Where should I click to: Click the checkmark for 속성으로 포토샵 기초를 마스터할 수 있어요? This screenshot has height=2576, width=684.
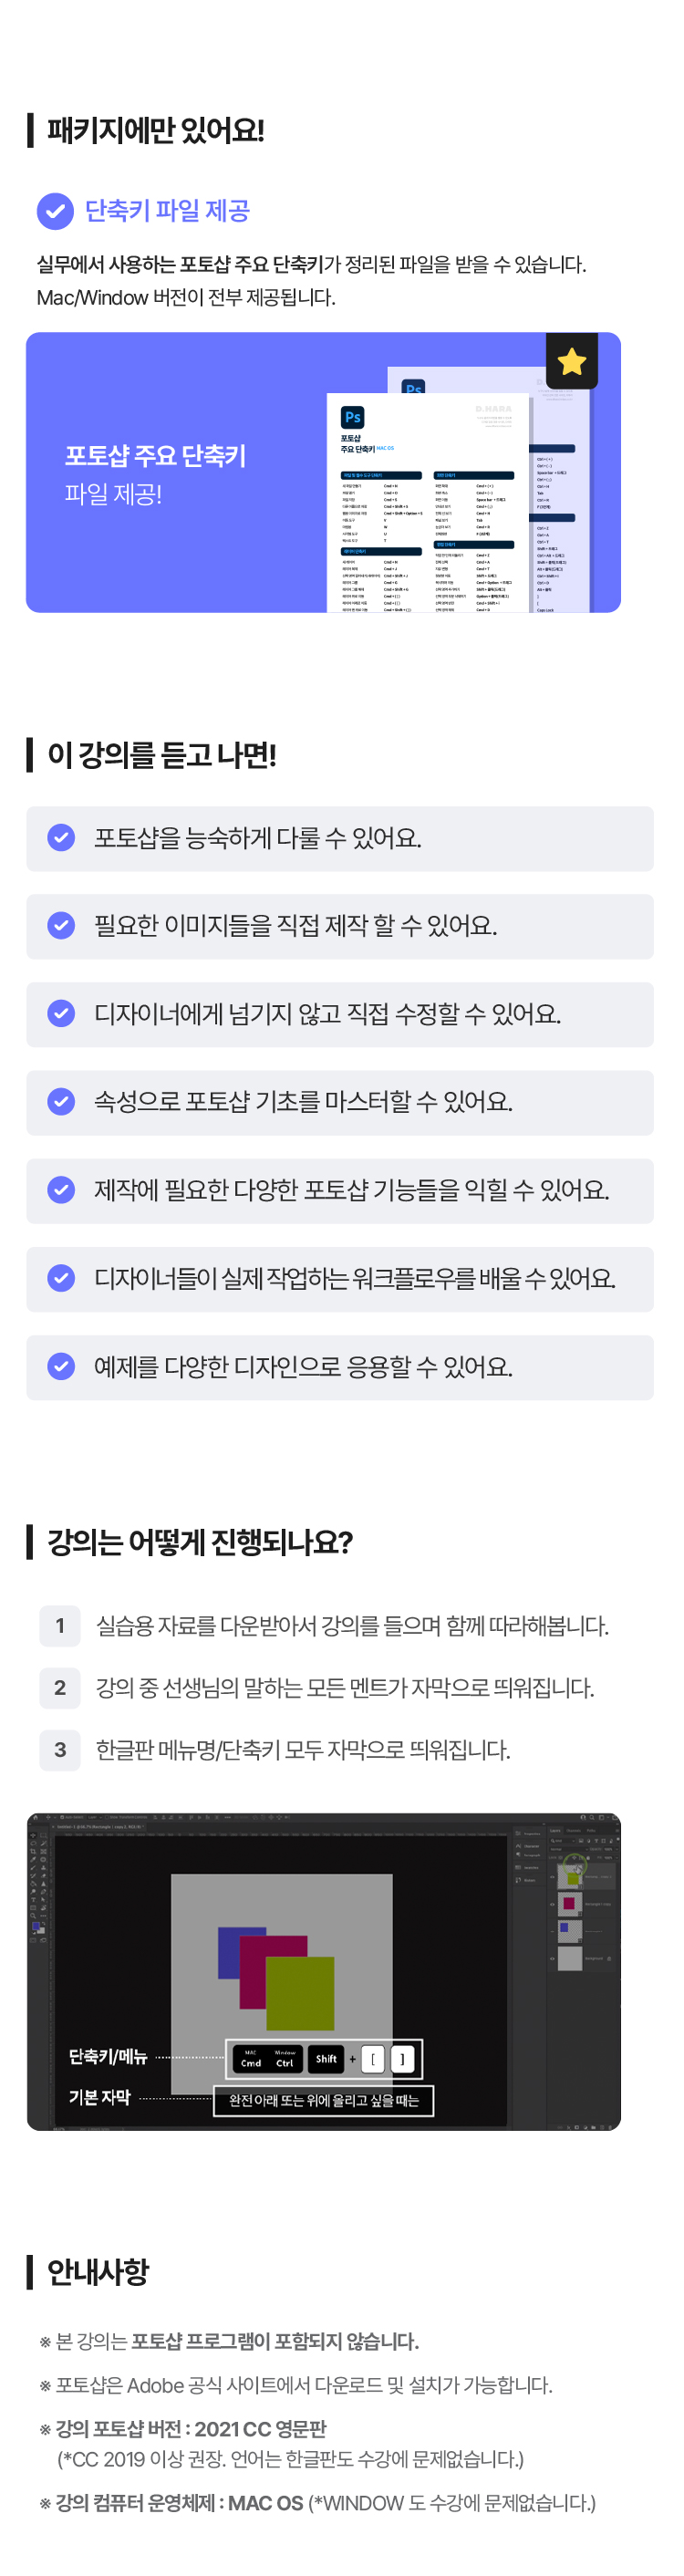(x=61, y=1101)
